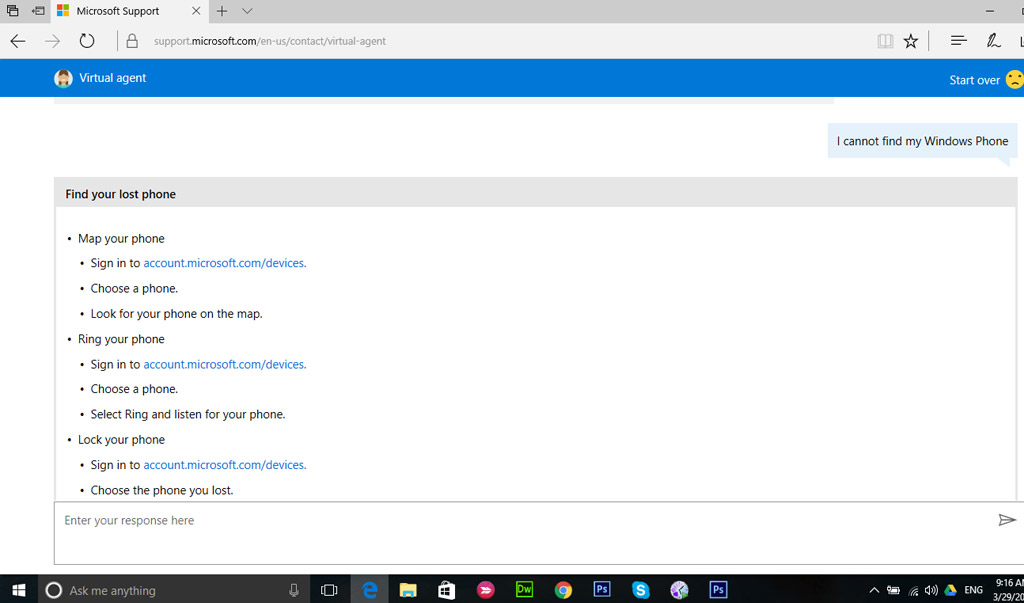1024x603 pixels.
Task: Open a new tab with plus button
Action: tap(222, 11)
